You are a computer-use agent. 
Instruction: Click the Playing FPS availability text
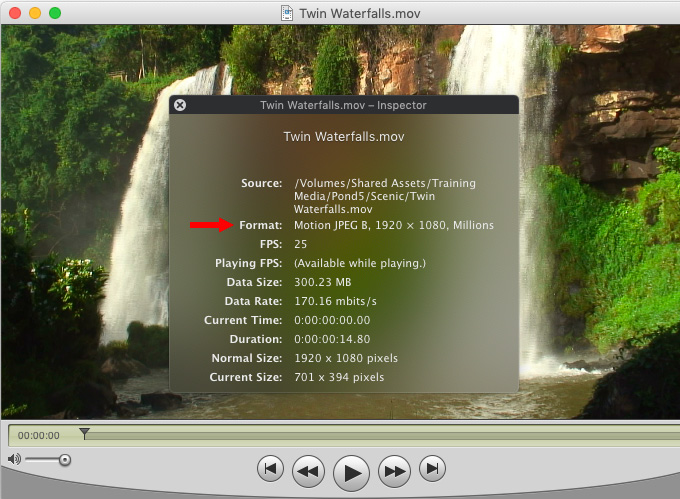360,263
